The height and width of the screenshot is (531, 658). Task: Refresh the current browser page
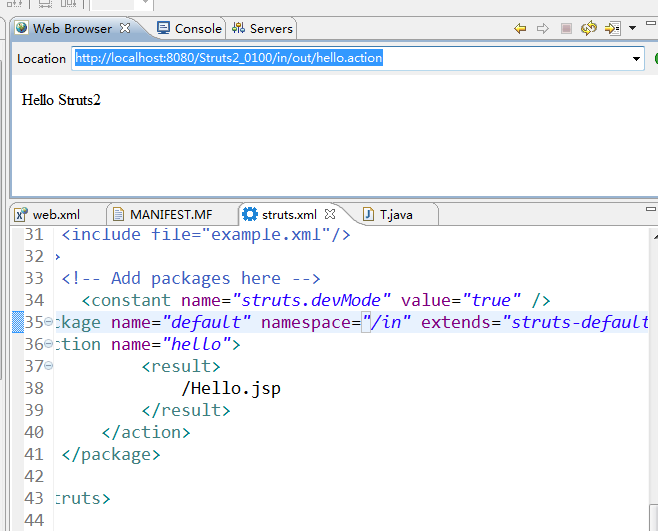pos(589,29)
